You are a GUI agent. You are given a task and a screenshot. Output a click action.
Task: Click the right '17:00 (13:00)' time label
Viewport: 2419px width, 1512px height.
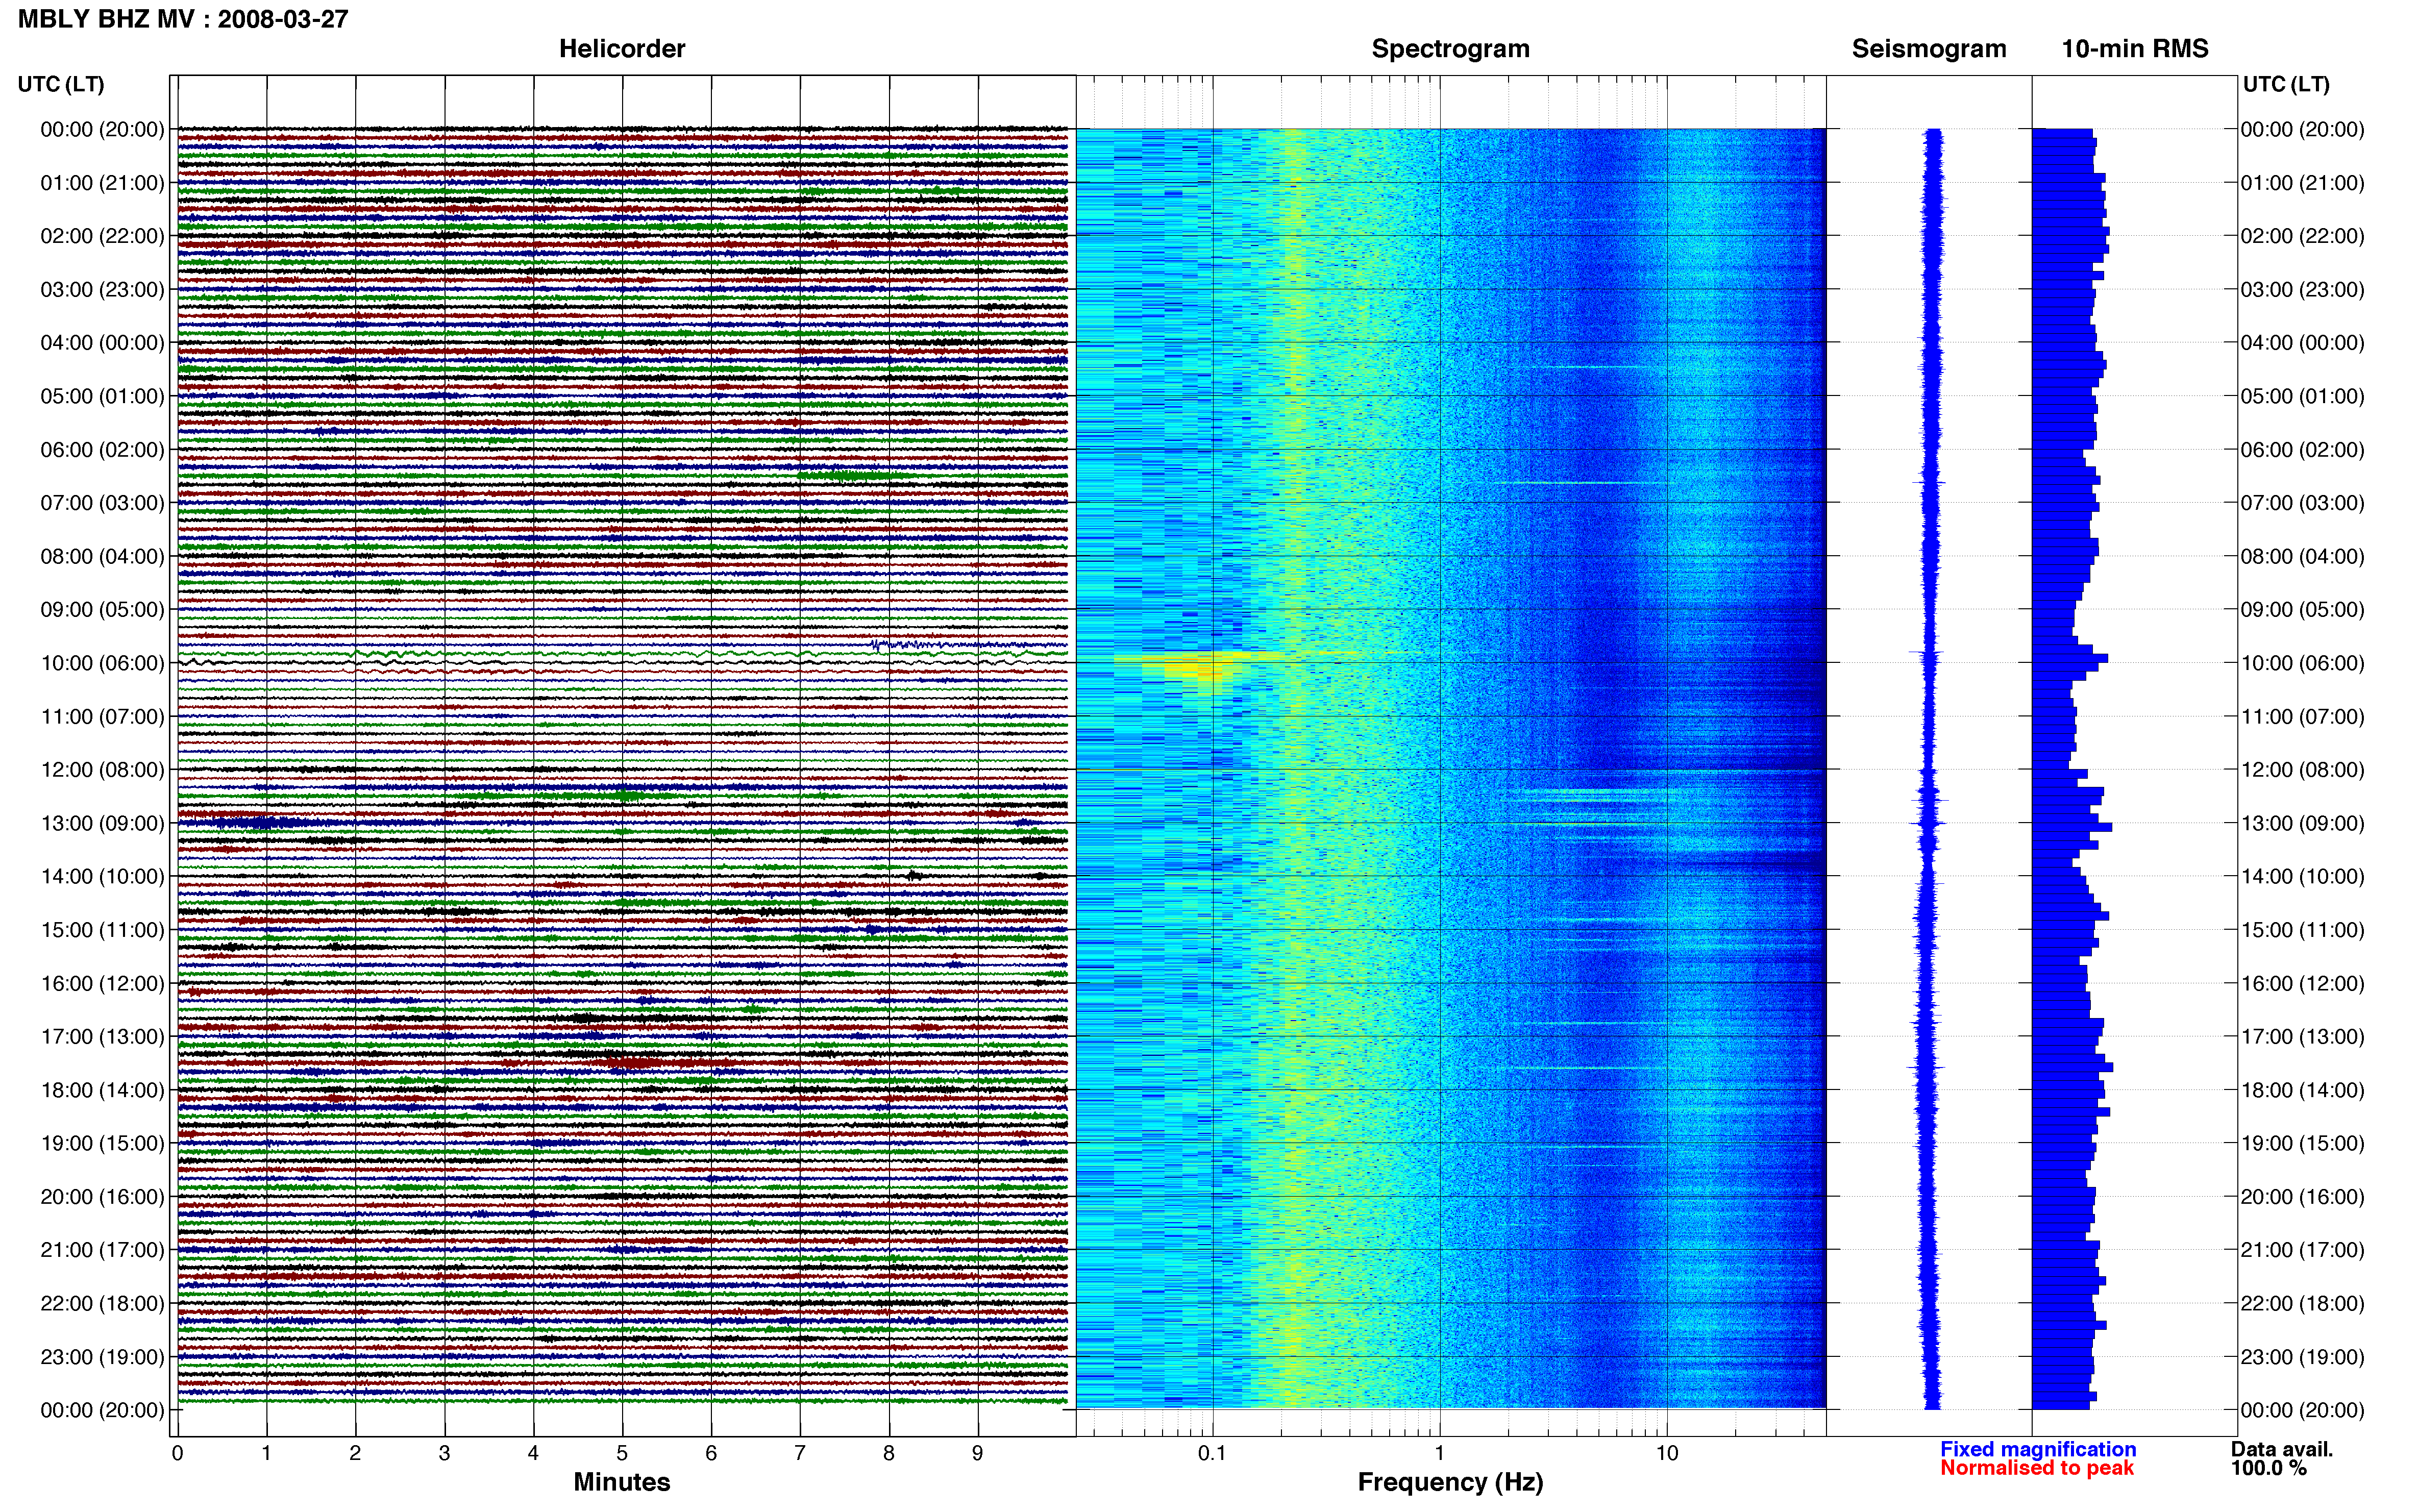tap(2302, 1037)
